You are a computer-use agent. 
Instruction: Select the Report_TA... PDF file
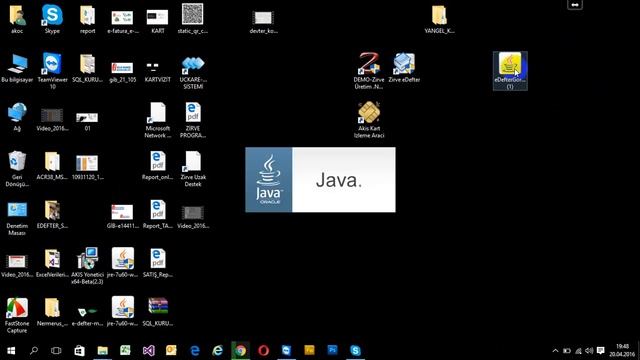tap(158, 214)
